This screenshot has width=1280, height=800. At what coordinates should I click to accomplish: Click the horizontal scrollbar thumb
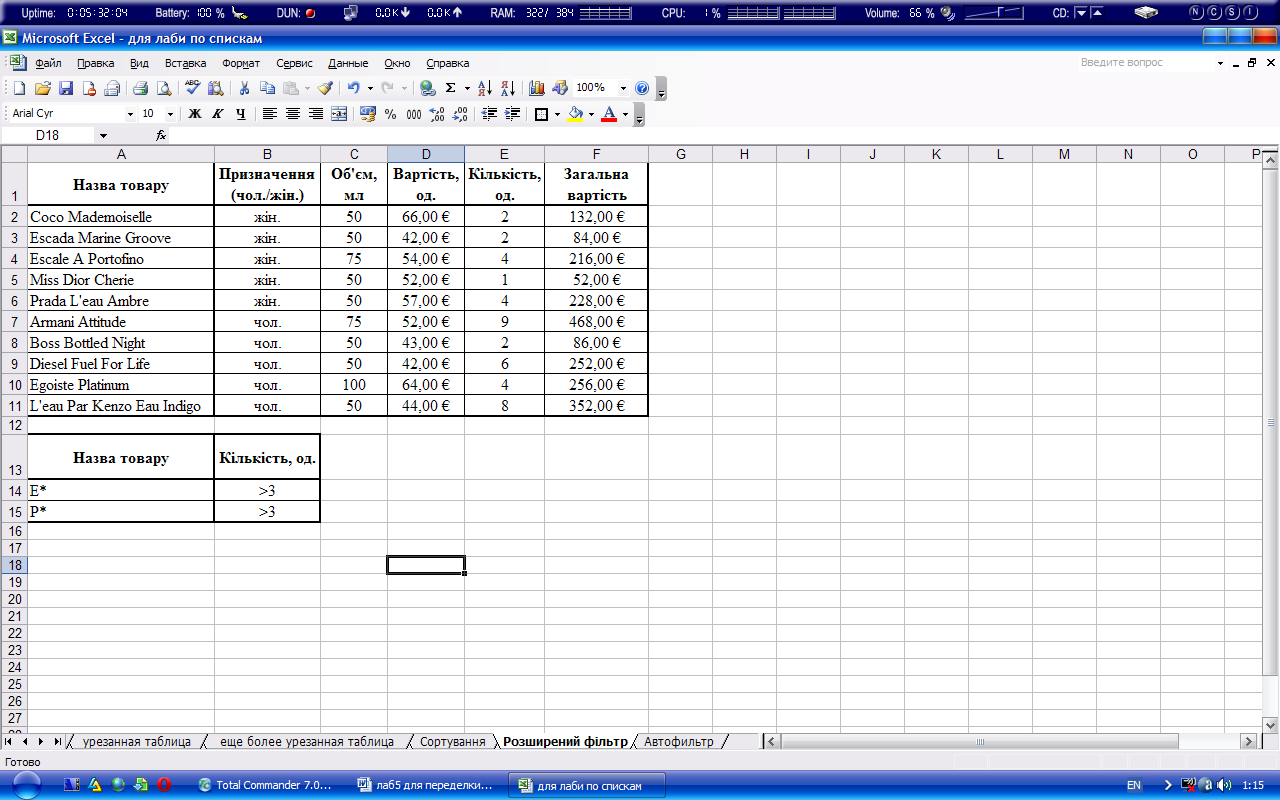[980, 742]
